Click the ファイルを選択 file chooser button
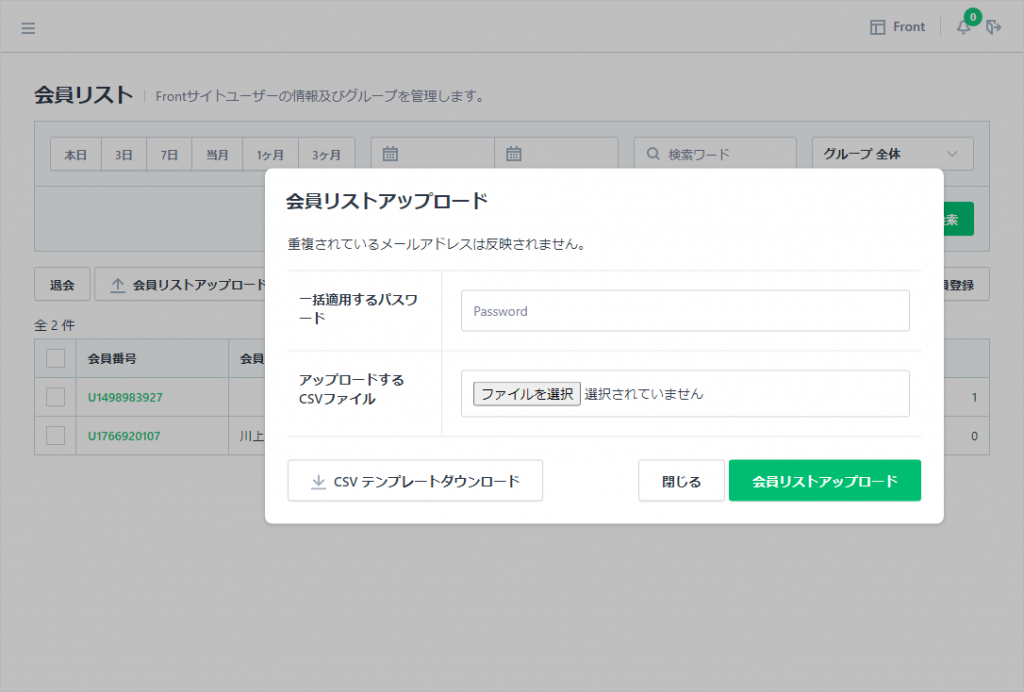The image size is (1024, 692). [526, 394]
